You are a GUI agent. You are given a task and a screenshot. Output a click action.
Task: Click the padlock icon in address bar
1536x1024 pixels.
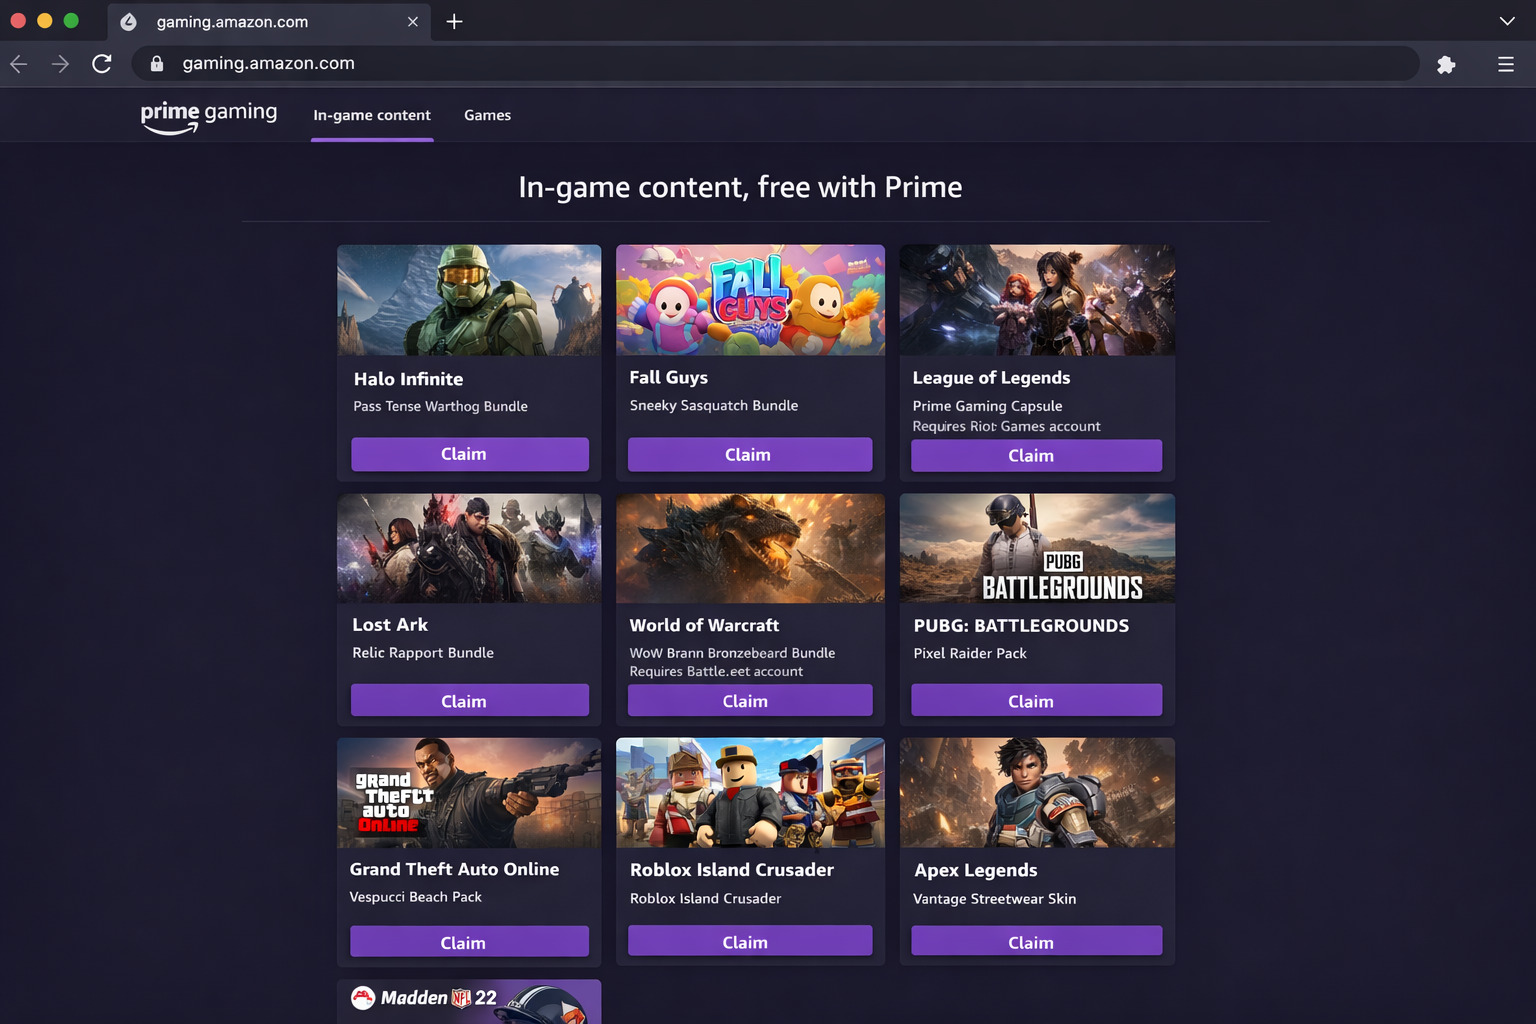pos(156,63)
